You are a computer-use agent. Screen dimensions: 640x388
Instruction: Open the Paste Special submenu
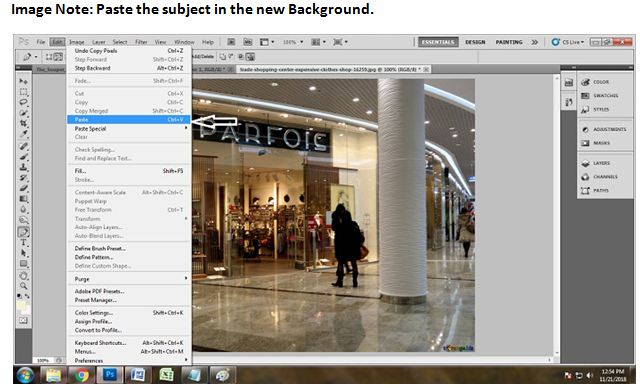(129, 129)
